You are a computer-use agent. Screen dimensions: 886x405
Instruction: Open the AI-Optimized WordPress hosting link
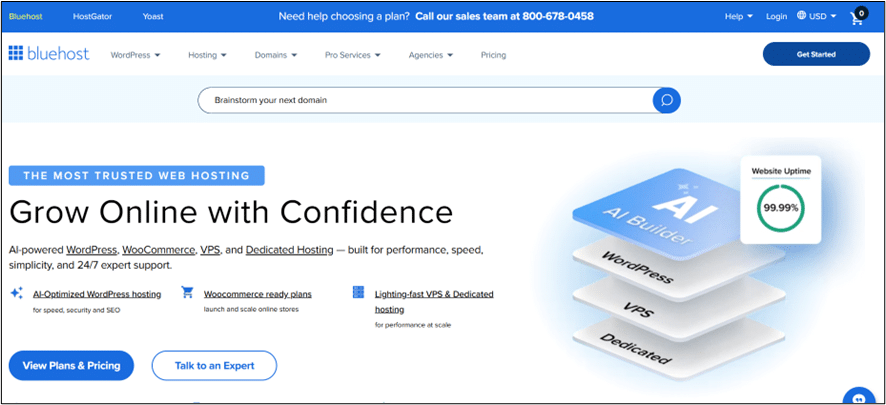(x=97, y=294)
